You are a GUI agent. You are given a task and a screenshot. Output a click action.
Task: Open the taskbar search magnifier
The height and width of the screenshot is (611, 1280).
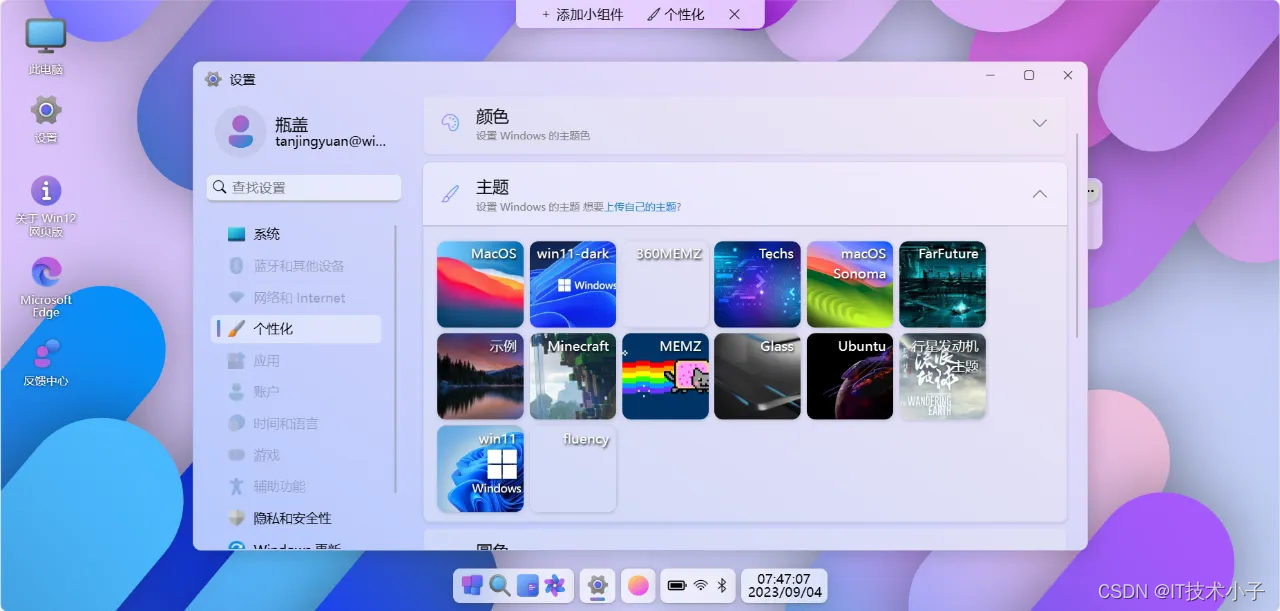[500, 586]
